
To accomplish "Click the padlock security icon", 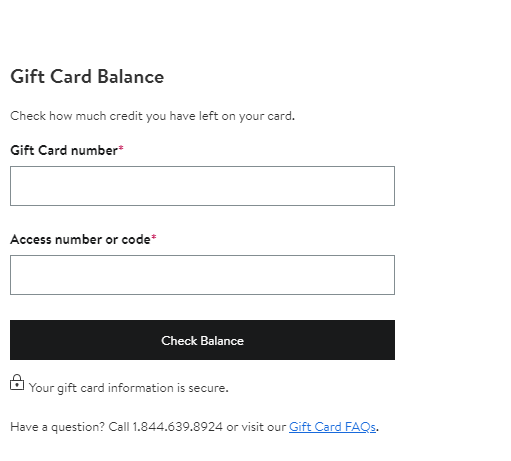I will [x=17, y=382].
